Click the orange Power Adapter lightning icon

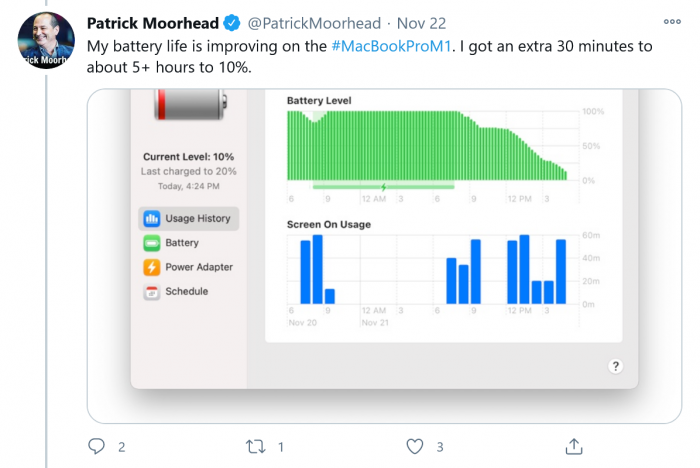click(x=152, y=267)
